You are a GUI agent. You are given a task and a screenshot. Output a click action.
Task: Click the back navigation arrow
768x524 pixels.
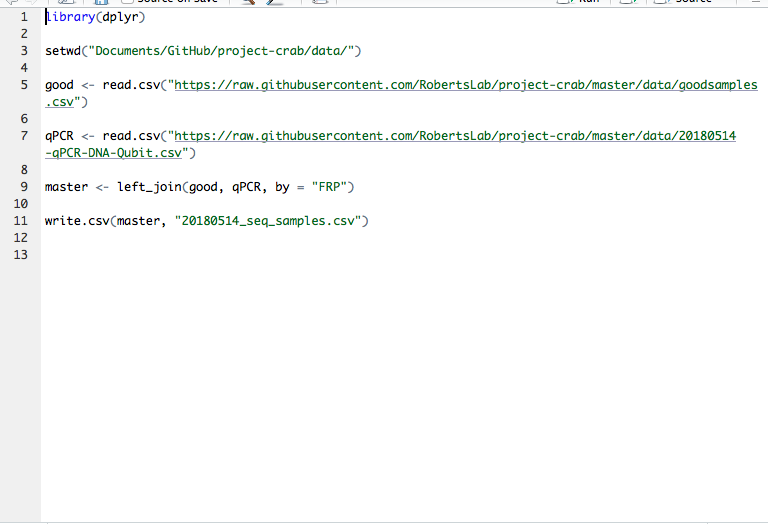pyautogui.click(x=12, y=2)
